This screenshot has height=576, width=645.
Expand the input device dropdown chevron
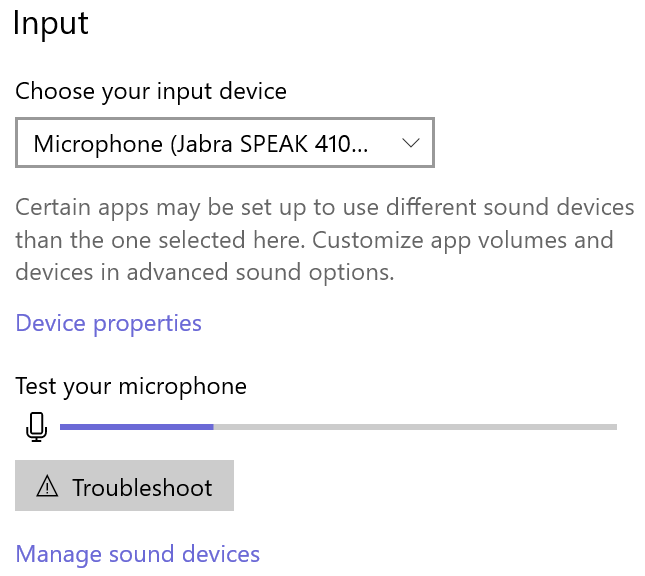pyautogui.click(x=410, y=143)
